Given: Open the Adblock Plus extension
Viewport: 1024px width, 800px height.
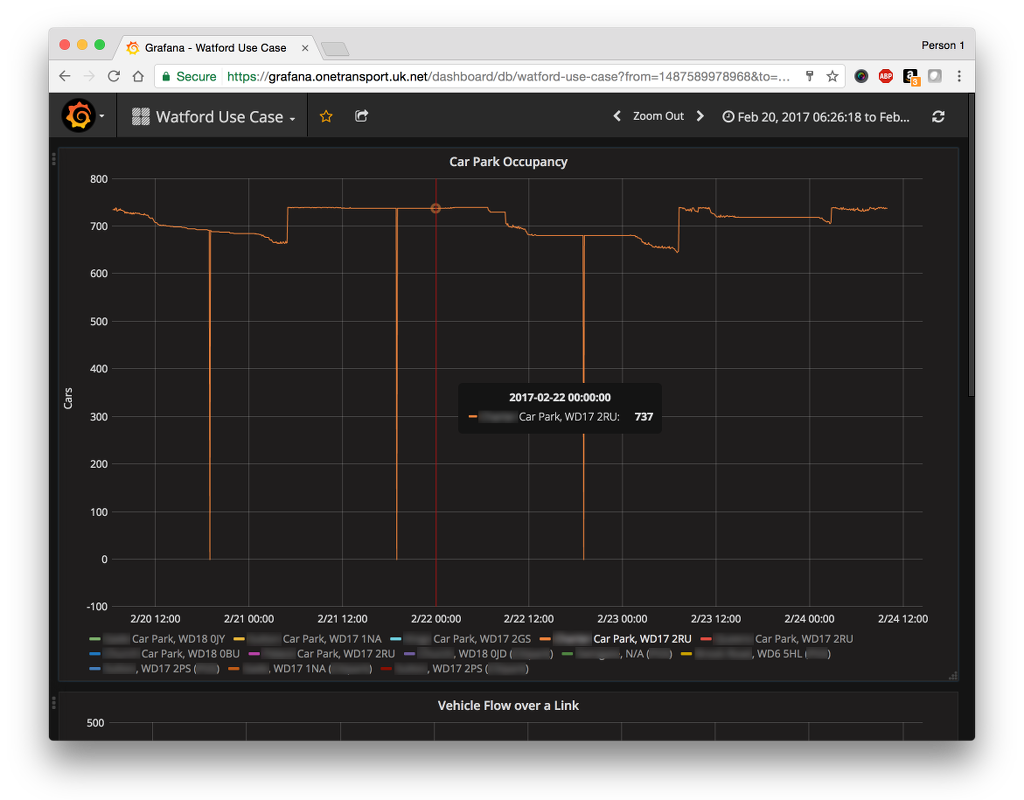Looking at the screenshot, I should (x=886, y=76).
